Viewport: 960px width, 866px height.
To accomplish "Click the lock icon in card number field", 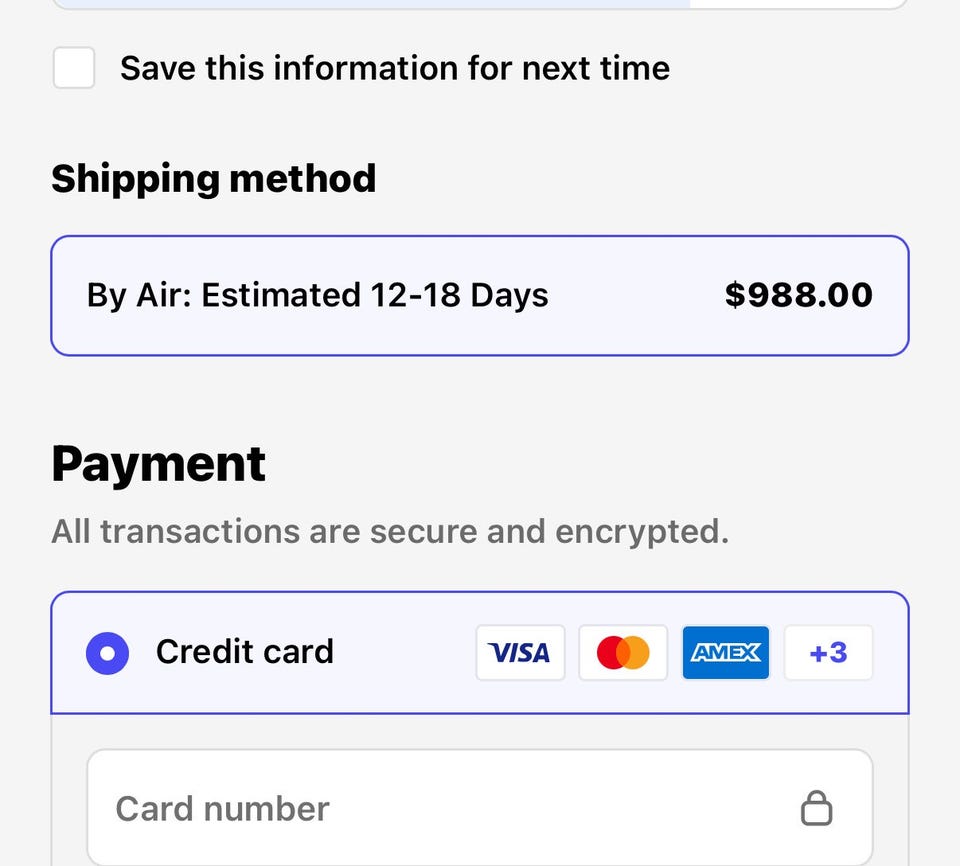I will (x=817, y=808).
